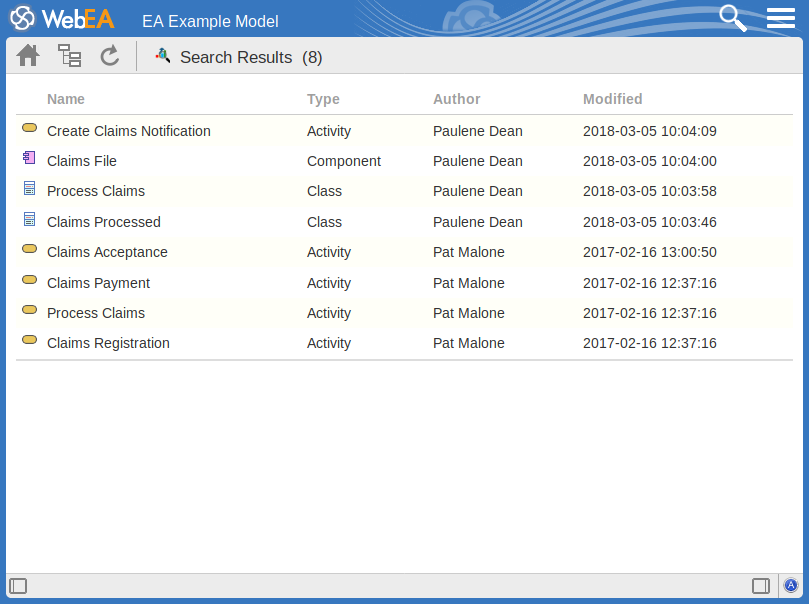Click the Search Results magnifier icon
This screenshot has width=809, height=604.
coord(162,56)
